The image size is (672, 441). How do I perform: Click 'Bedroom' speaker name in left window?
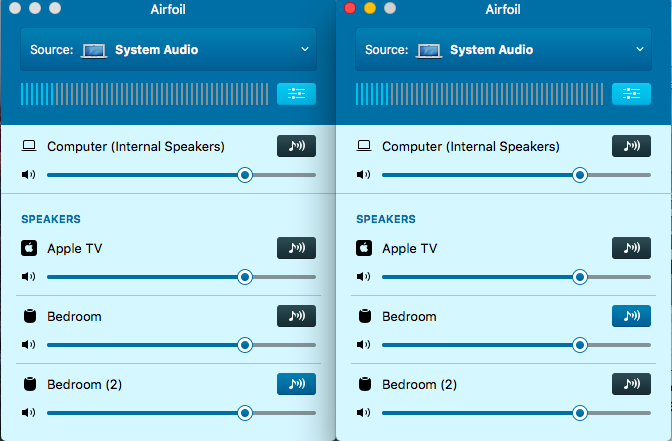pos(74,317)
